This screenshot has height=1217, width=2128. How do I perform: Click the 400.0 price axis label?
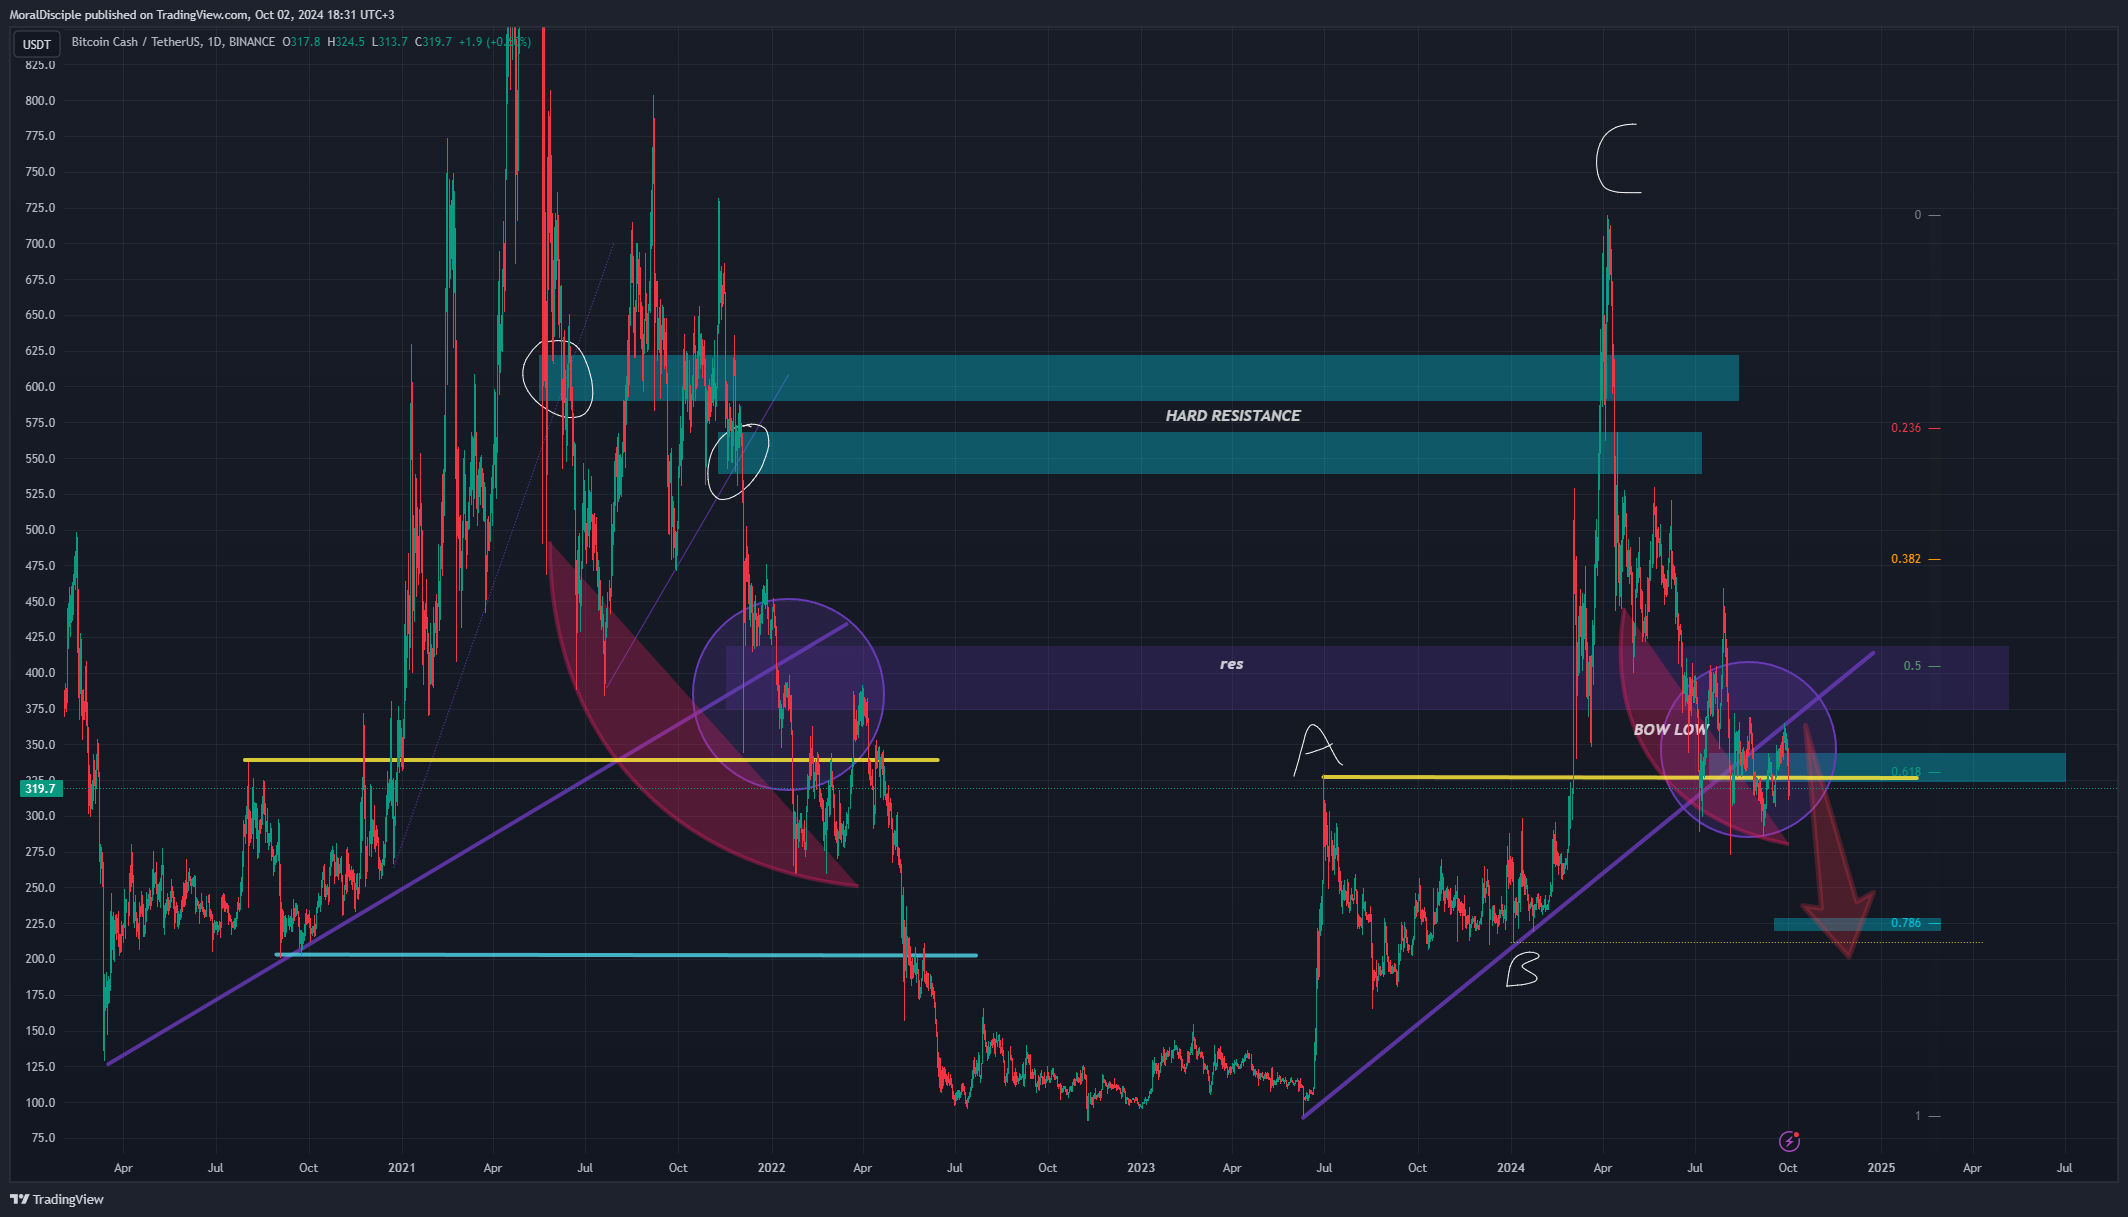pyautogui.click(x=40, y=673)
